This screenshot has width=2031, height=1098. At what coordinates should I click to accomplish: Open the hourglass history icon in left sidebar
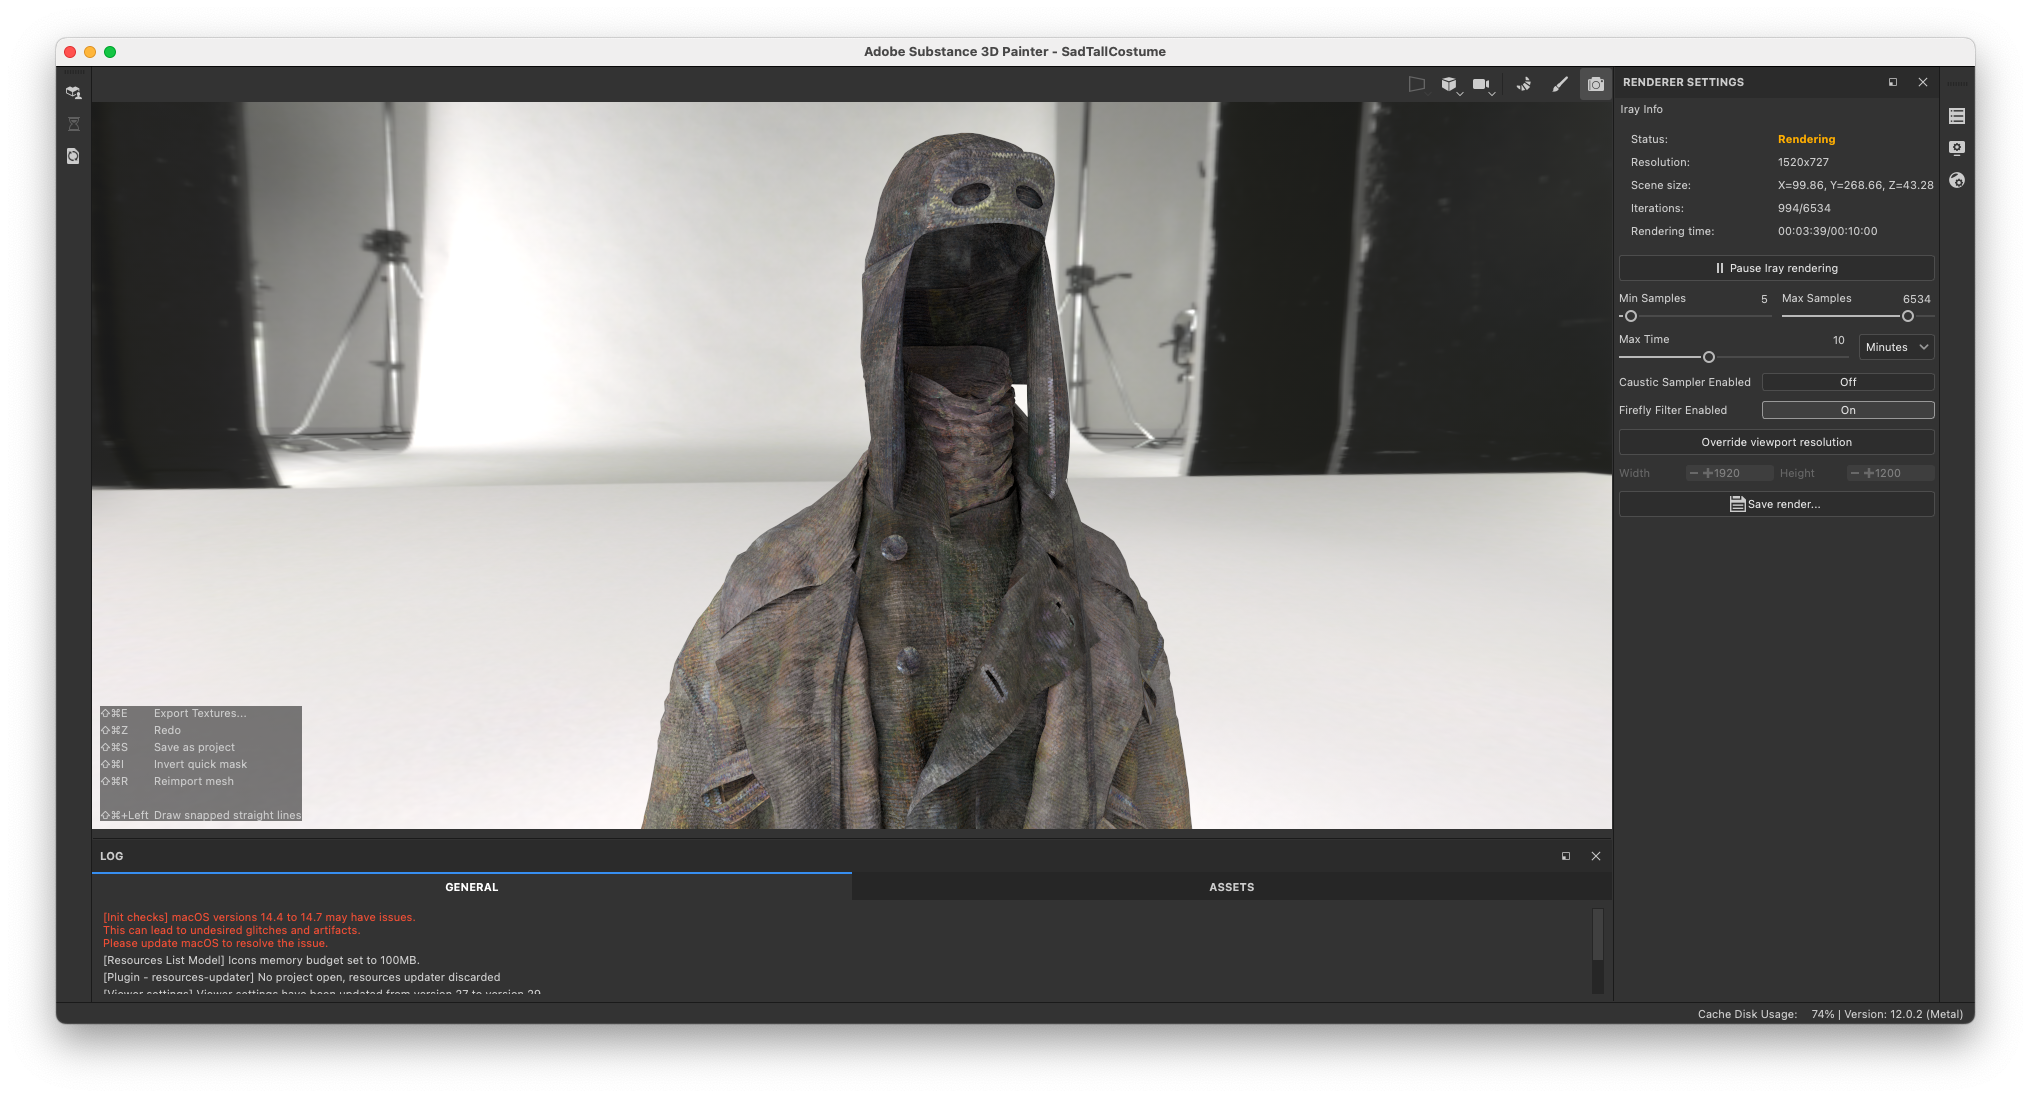click(73, 124)
